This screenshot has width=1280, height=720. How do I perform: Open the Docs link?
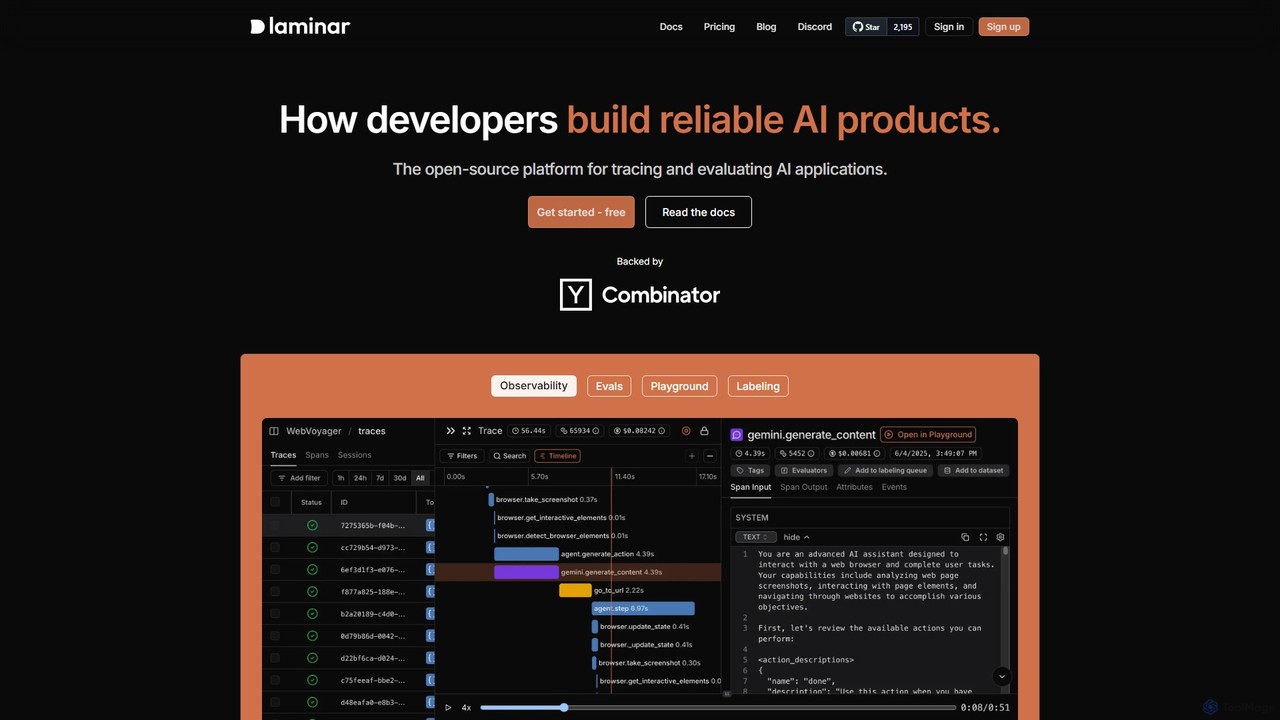pos(671,27)
